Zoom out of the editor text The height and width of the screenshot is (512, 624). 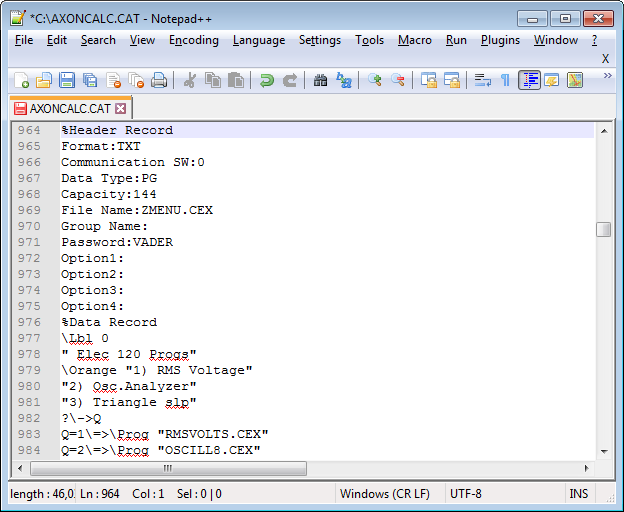coord(398,80)
